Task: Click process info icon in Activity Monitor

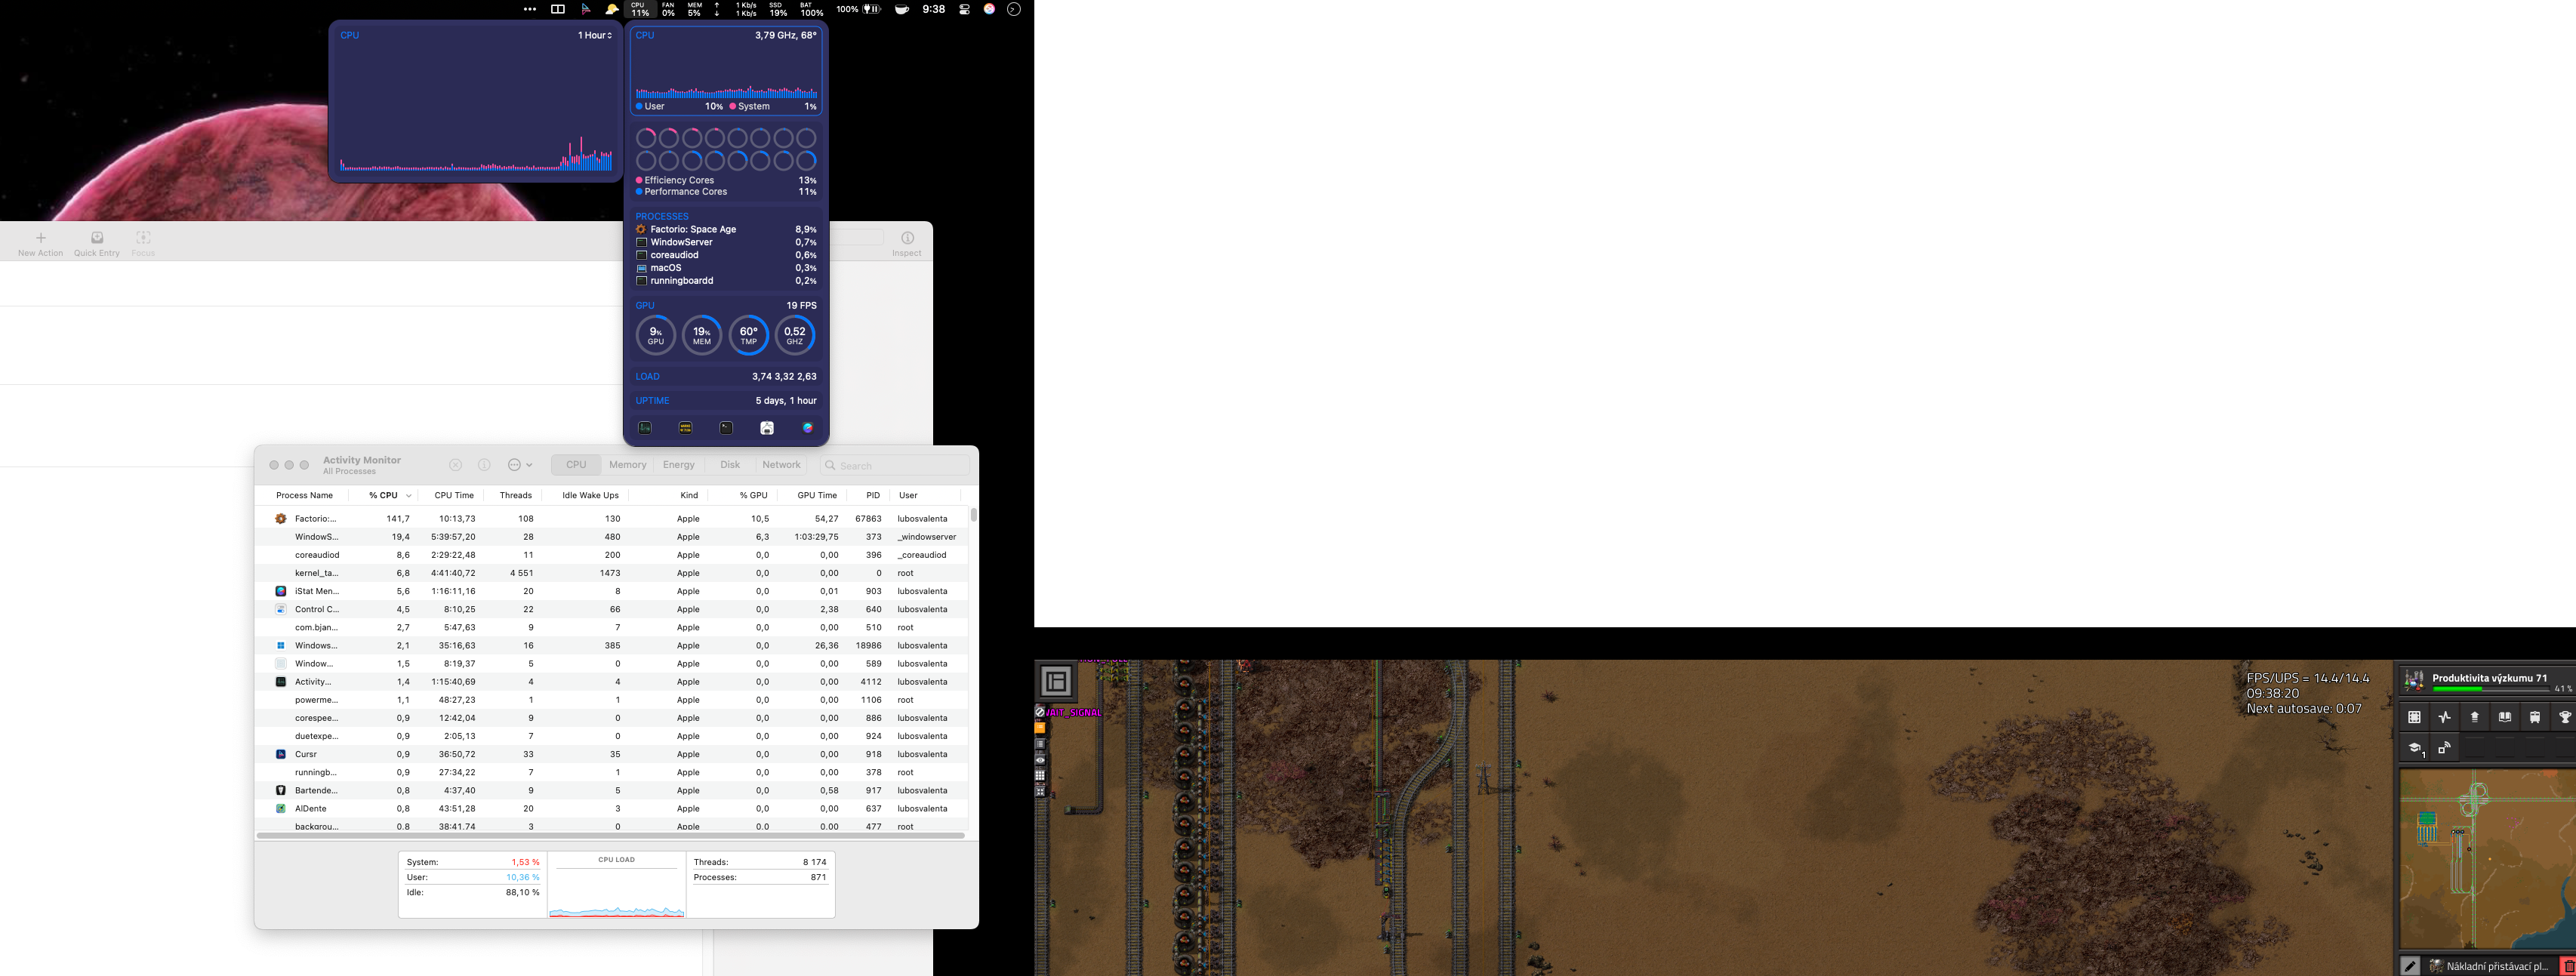Action: click(x=484, y=465)
